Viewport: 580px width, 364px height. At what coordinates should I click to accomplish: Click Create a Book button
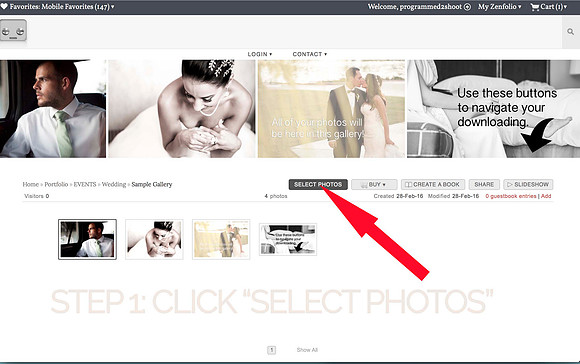pos(432,184)
